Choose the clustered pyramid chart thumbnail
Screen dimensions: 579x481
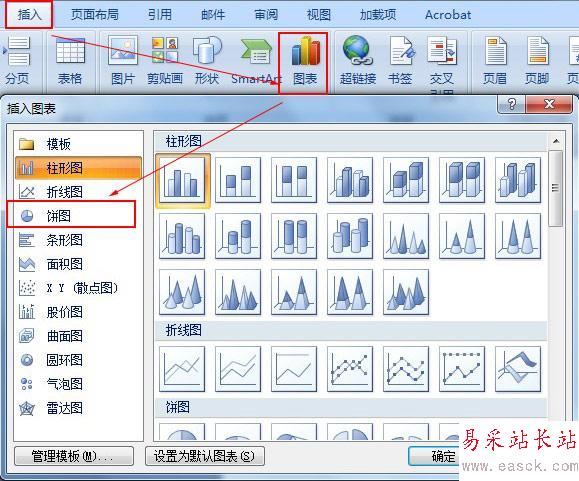[x=238, y=292]
